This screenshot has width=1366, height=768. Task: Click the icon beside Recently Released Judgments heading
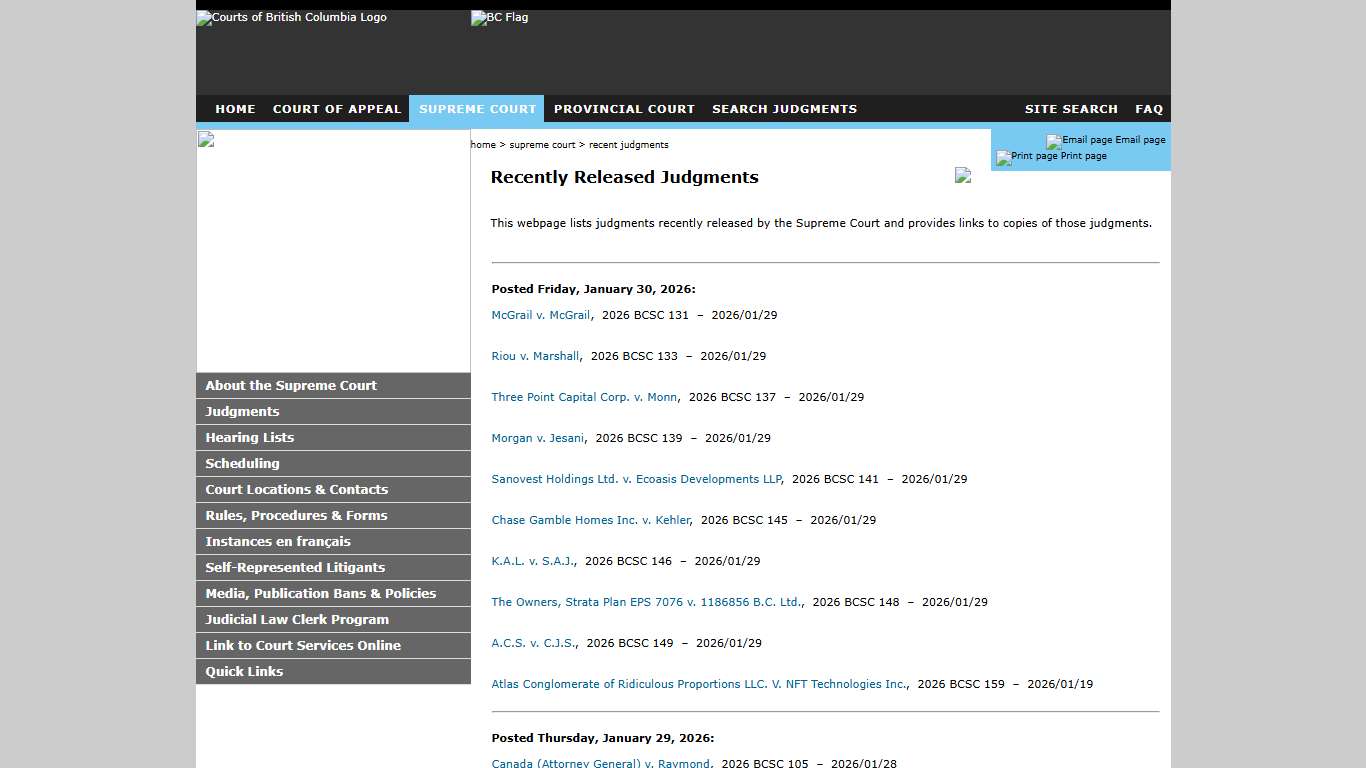963,175
